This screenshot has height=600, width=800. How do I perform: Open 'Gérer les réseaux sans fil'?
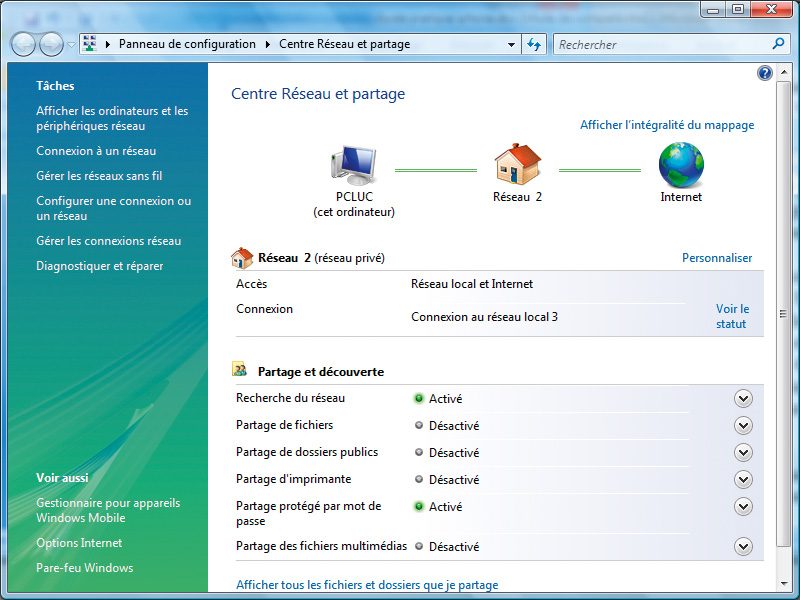click(x=99, y=176)
